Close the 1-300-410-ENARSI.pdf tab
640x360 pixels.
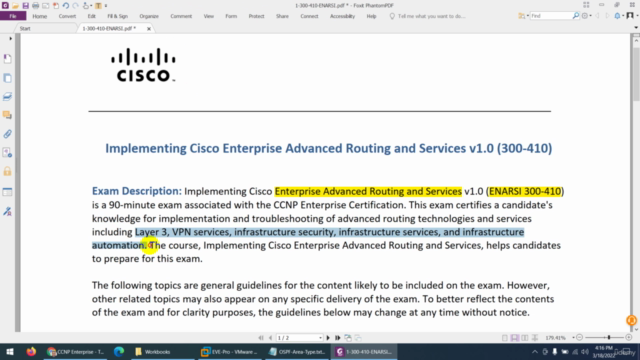click(149, 29)
